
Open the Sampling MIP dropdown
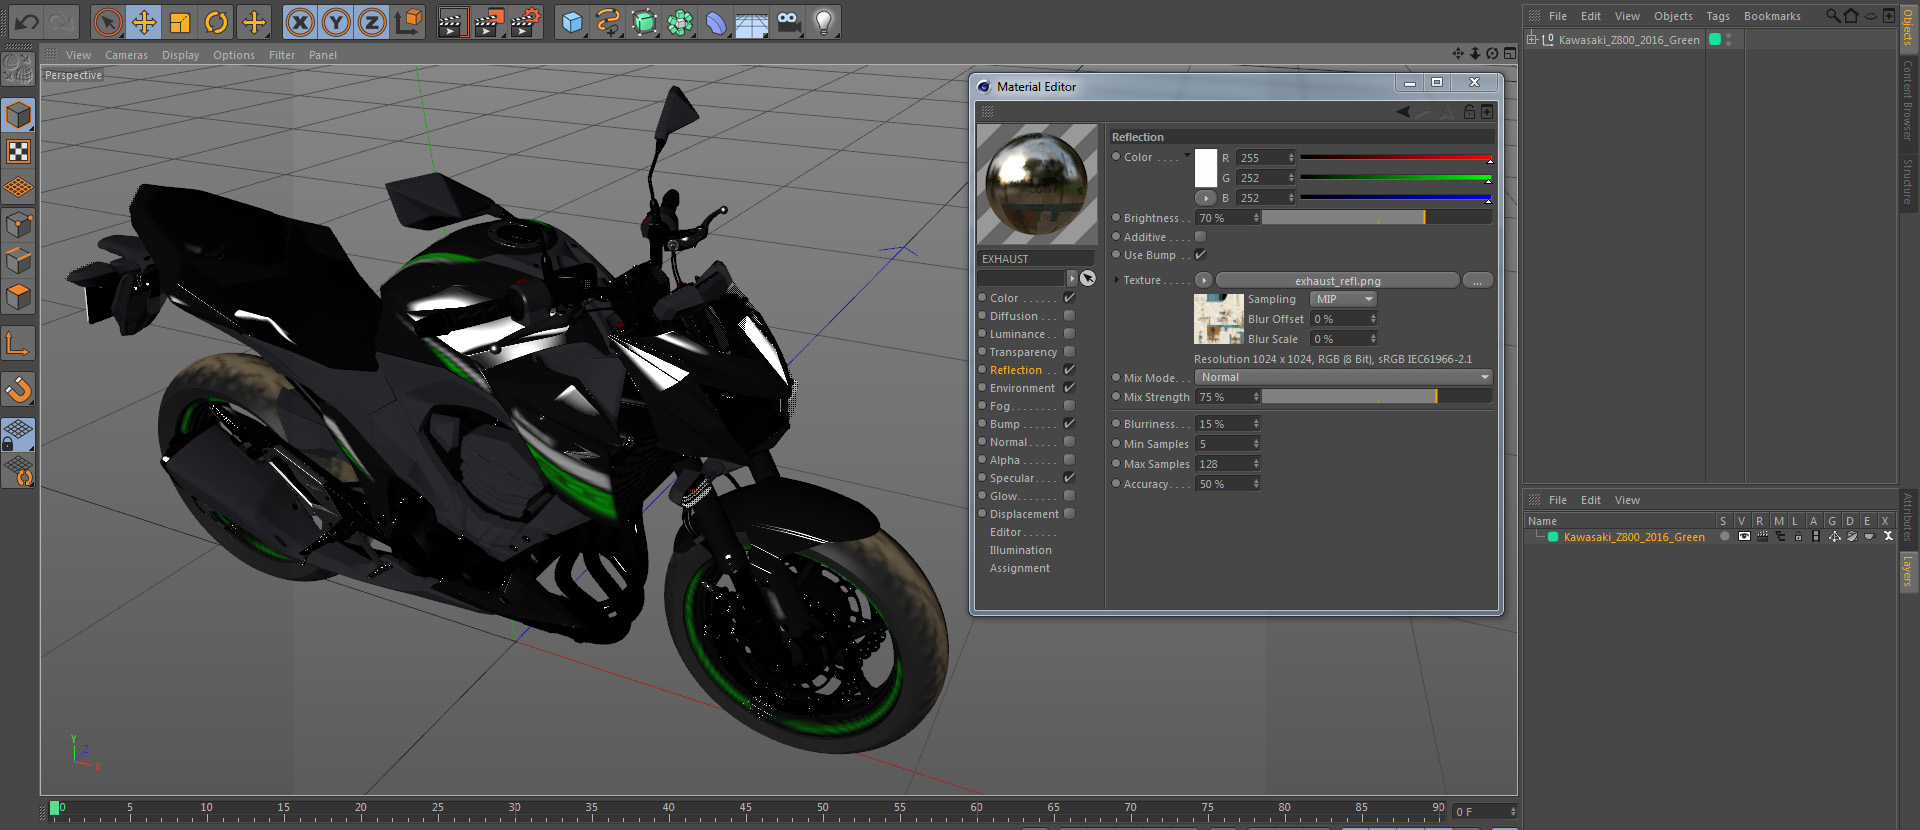(1343, 299)
